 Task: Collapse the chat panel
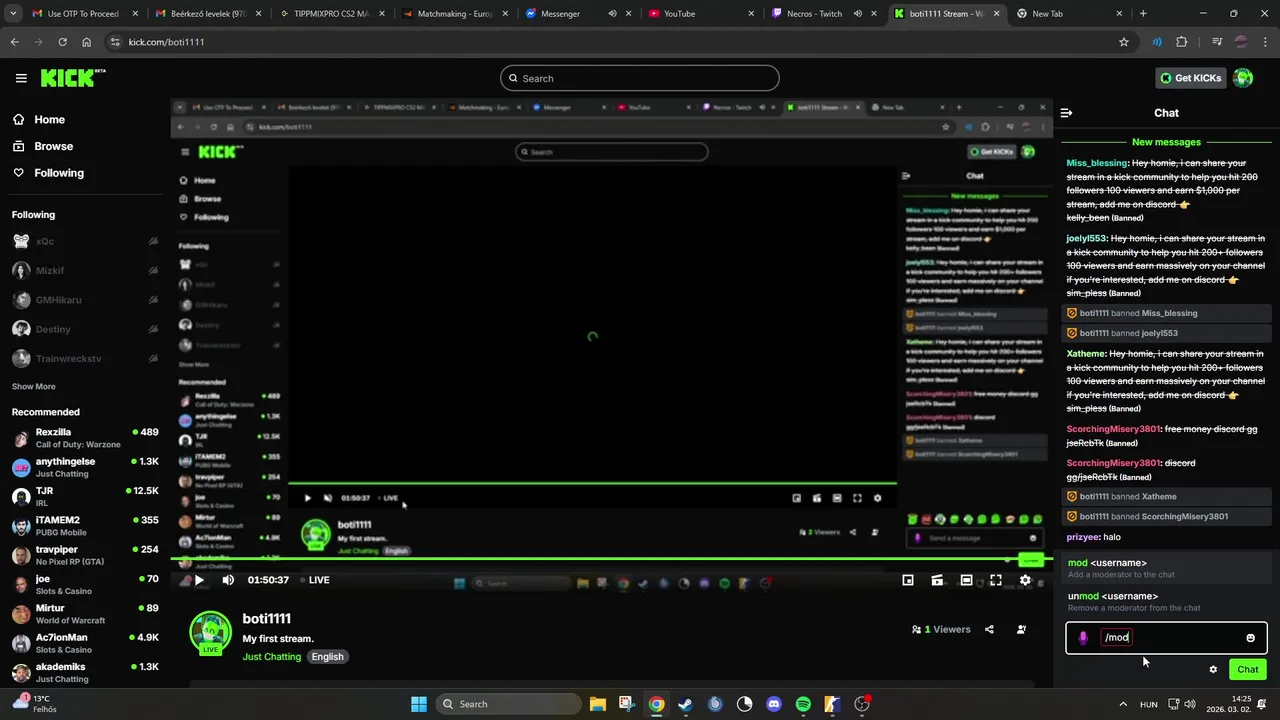(1066, 113)
